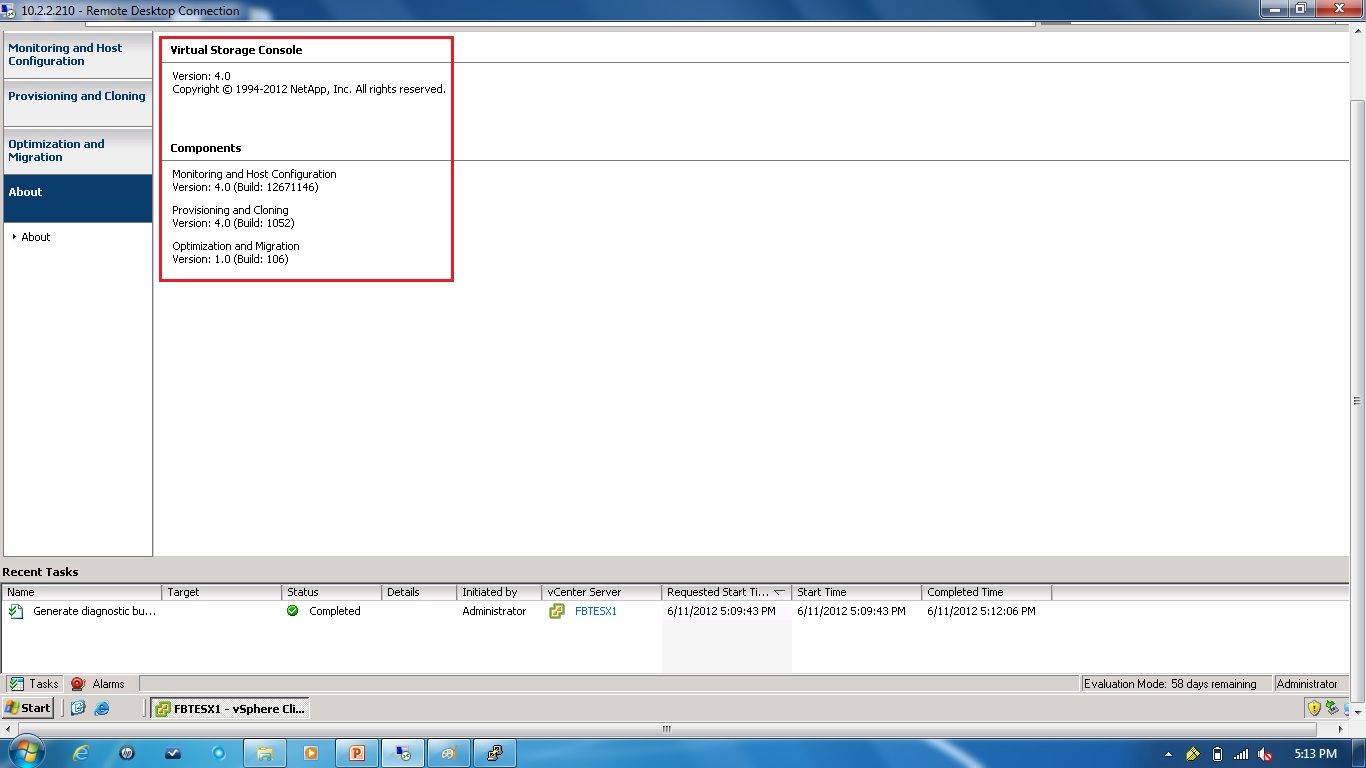Screen dimensions: 1366x768
Task: Click the show hidden icons arrow in the tray
Action: (x=1168, y=753)
